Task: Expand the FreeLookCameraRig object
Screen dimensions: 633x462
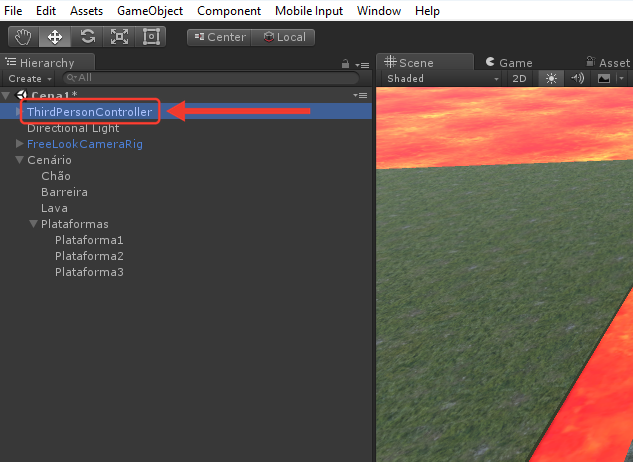Action: coord(19,144)
